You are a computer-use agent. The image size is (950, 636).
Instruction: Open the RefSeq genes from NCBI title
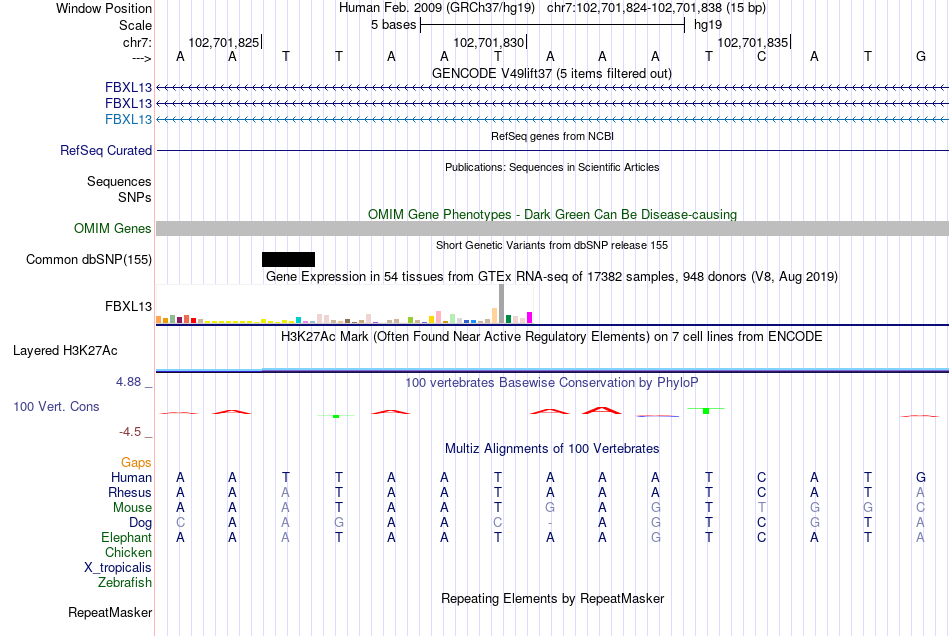point(552,136)
